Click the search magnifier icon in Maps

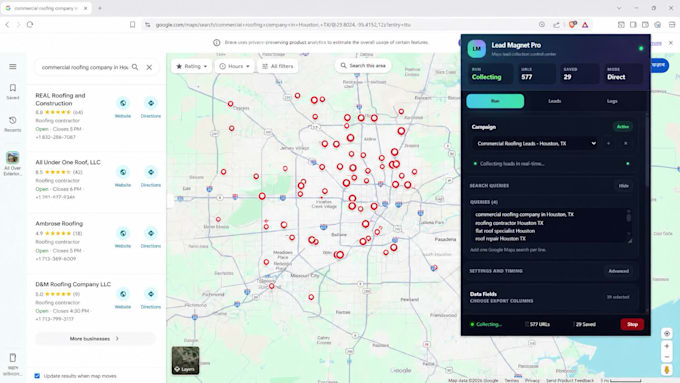[135, 67]
